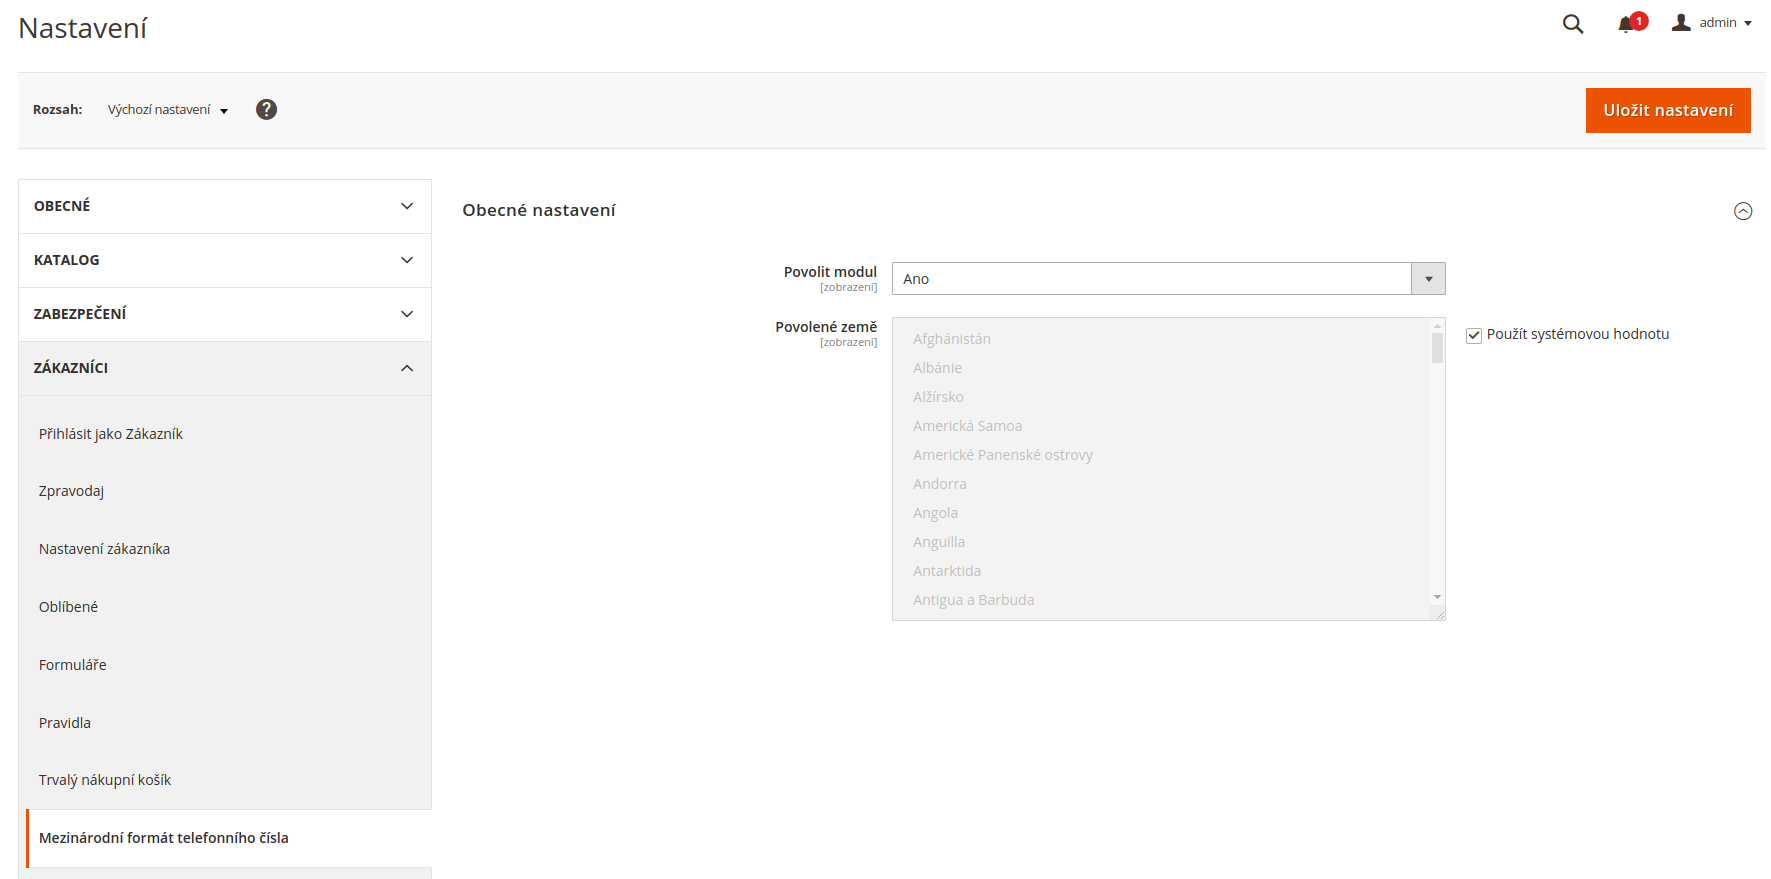Image resolution: width=1771 pixels, height=879 pixels.
Task: Uncheck Použít systémovou hodnotu checkbox
Action: (x=1474, y=335)
